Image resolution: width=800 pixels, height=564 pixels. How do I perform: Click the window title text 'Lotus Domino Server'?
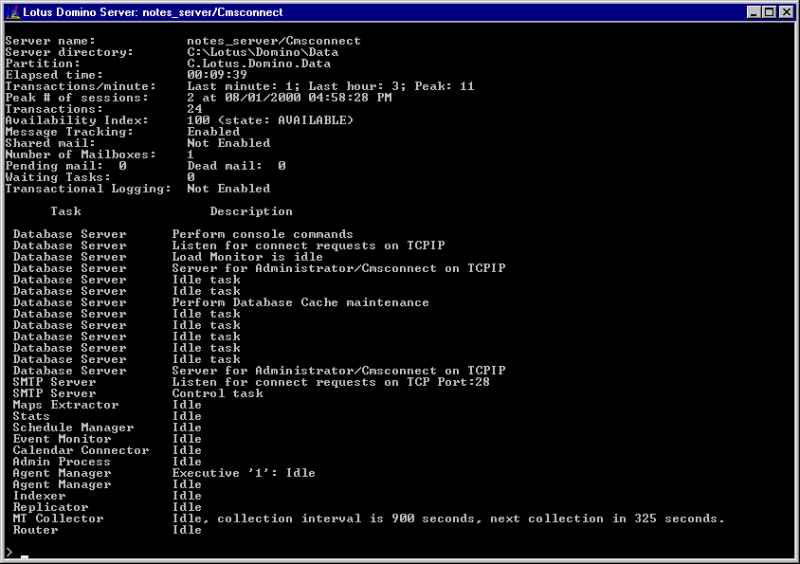(x=80, y=12)
